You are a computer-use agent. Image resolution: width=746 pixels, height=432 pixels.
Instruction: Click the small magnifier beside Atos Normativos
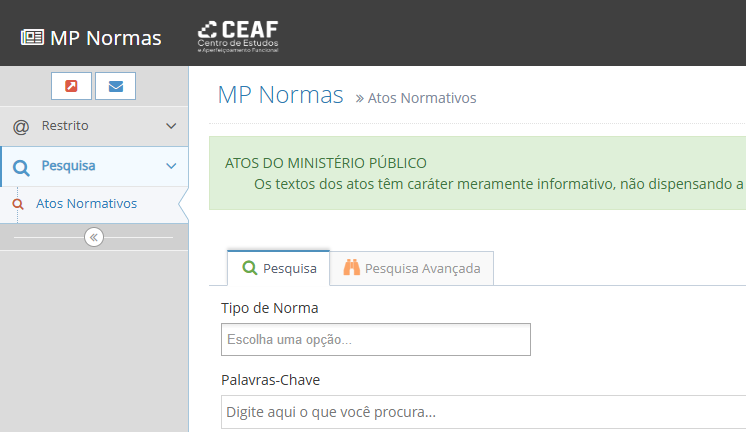click(18, 204)
